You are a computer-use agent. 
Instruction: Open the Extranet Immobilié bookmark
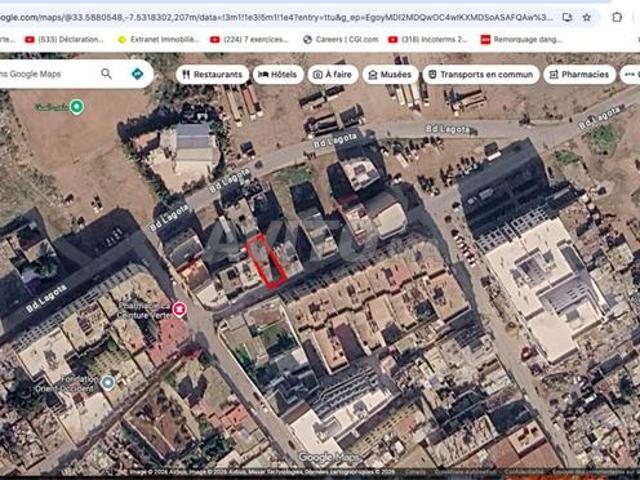[x=158, y=40]
